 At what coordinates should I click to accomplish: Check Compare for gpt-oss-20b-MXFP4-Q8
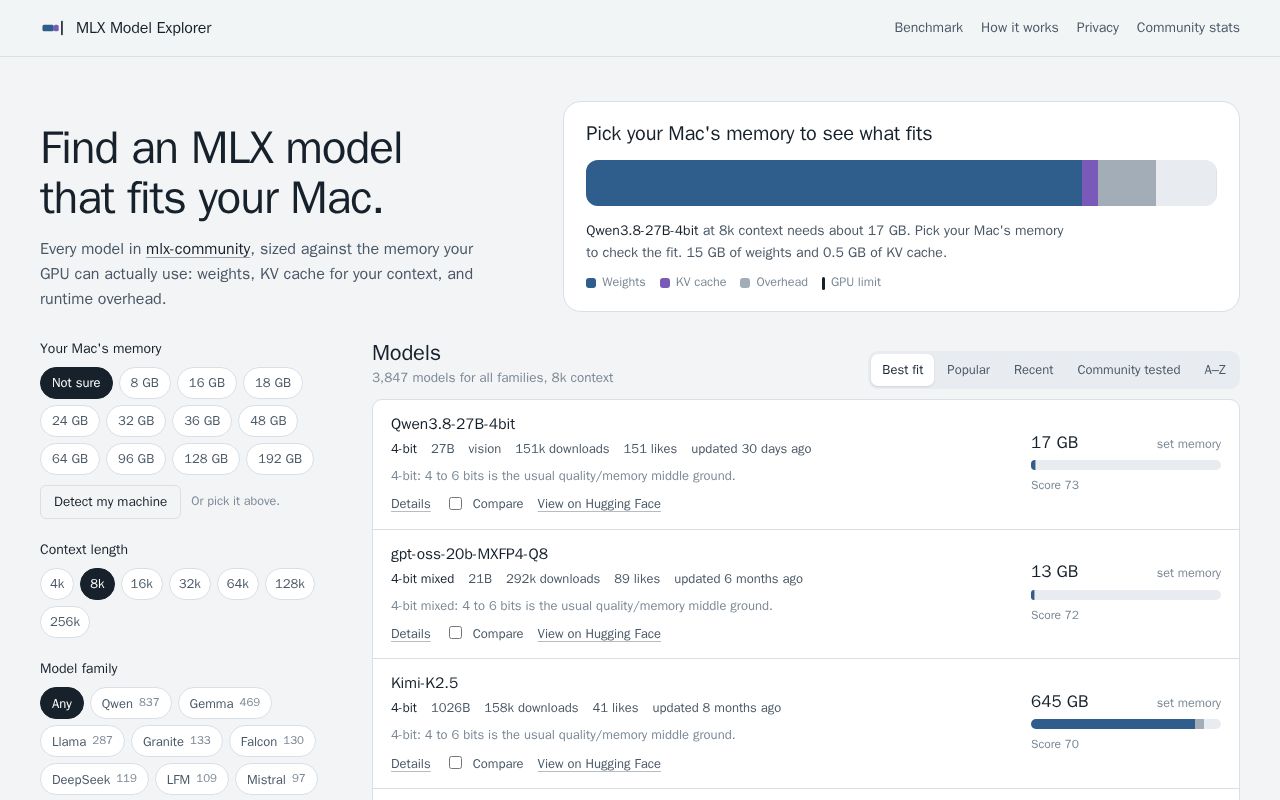point(455,632)
